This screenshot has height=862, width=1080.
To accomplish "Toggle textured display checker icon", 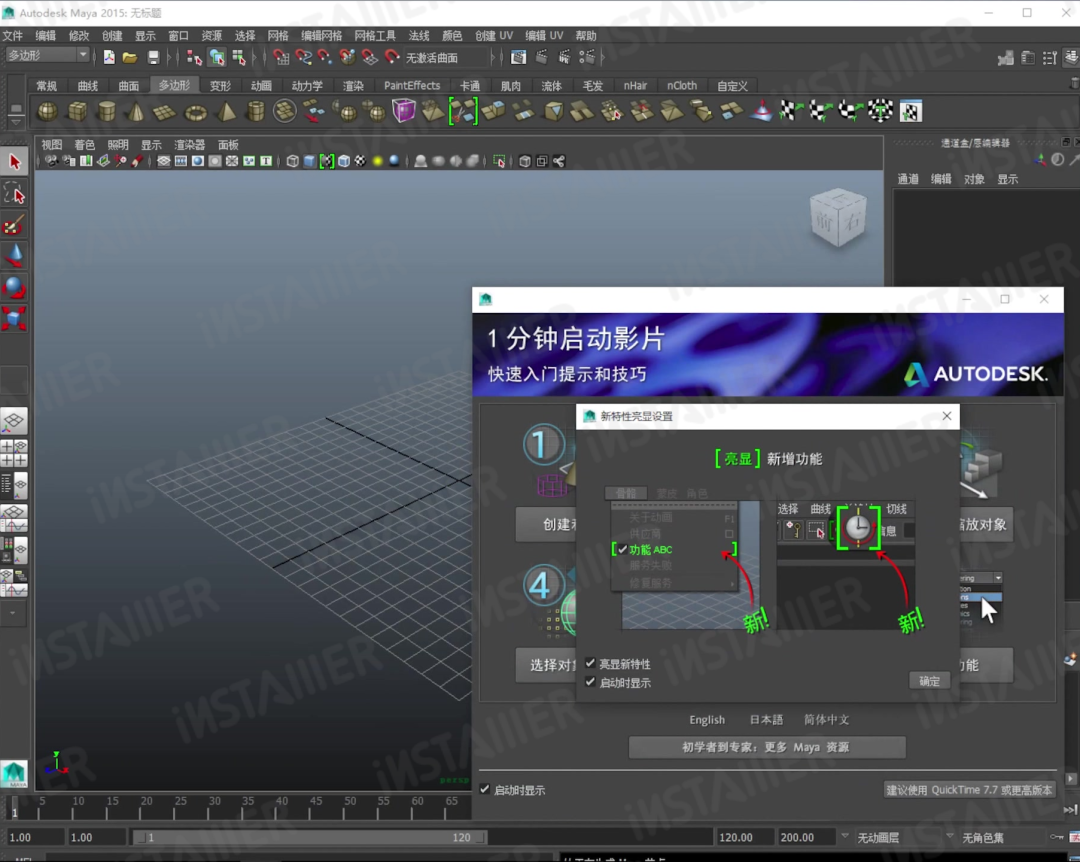I will (x=360, y=161).
